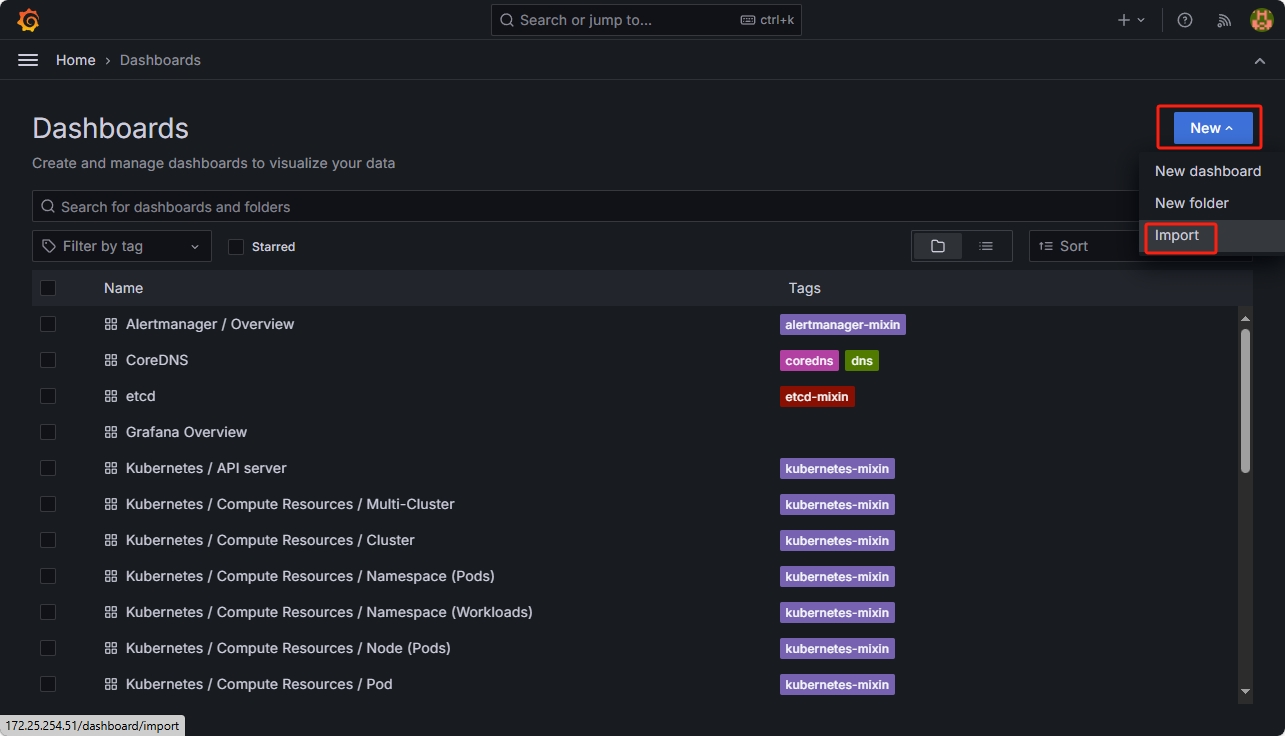Screen dimensions: 1285x736
Task: Open the user profile avatar
Action: (1261, 20)
